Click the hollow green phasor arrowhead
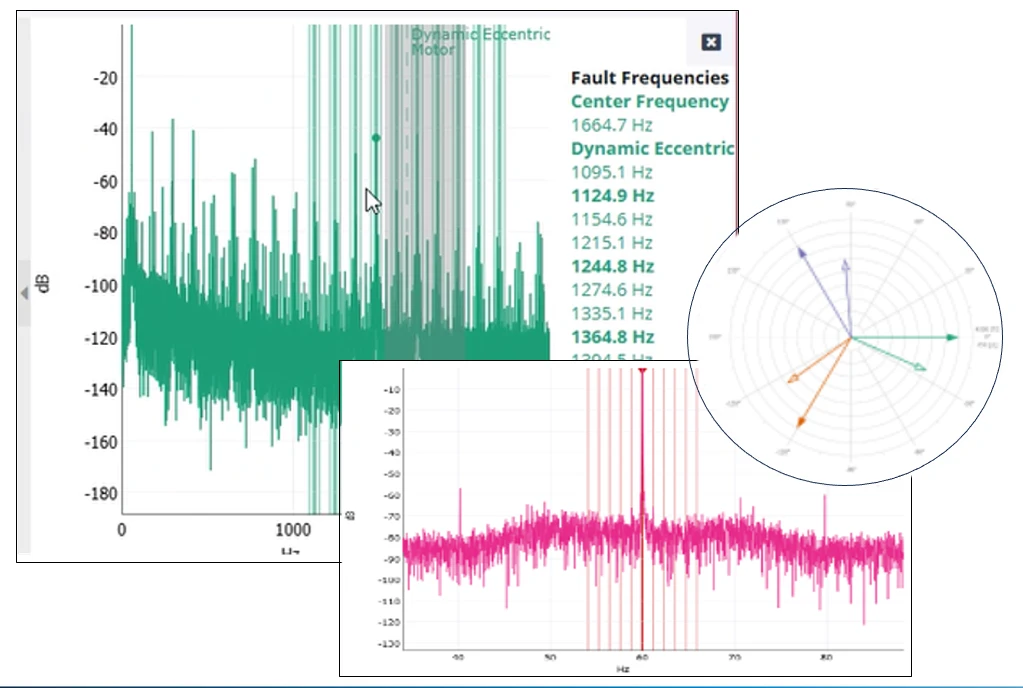 [x=919, y=369]
